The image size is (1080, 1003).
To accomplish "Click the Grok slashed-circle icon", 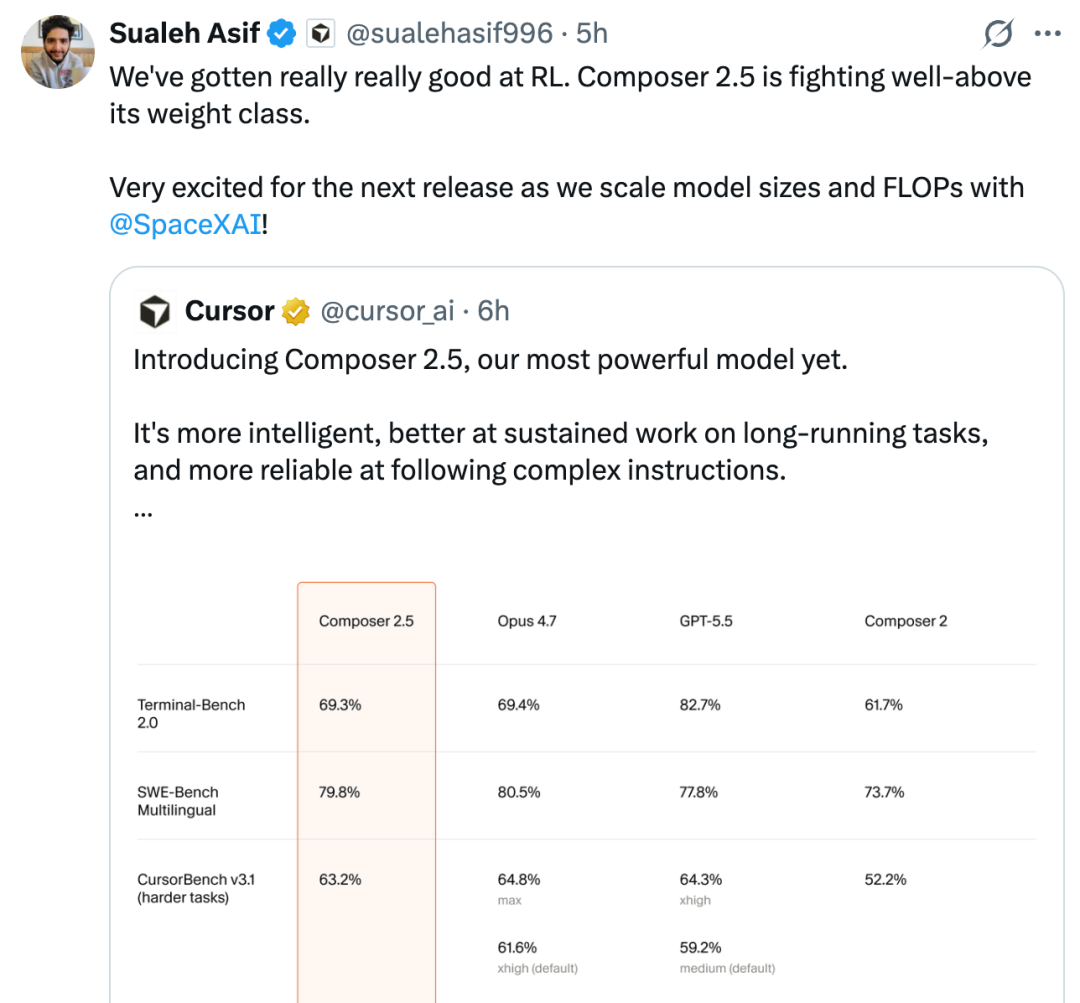I will pos(998,33).
